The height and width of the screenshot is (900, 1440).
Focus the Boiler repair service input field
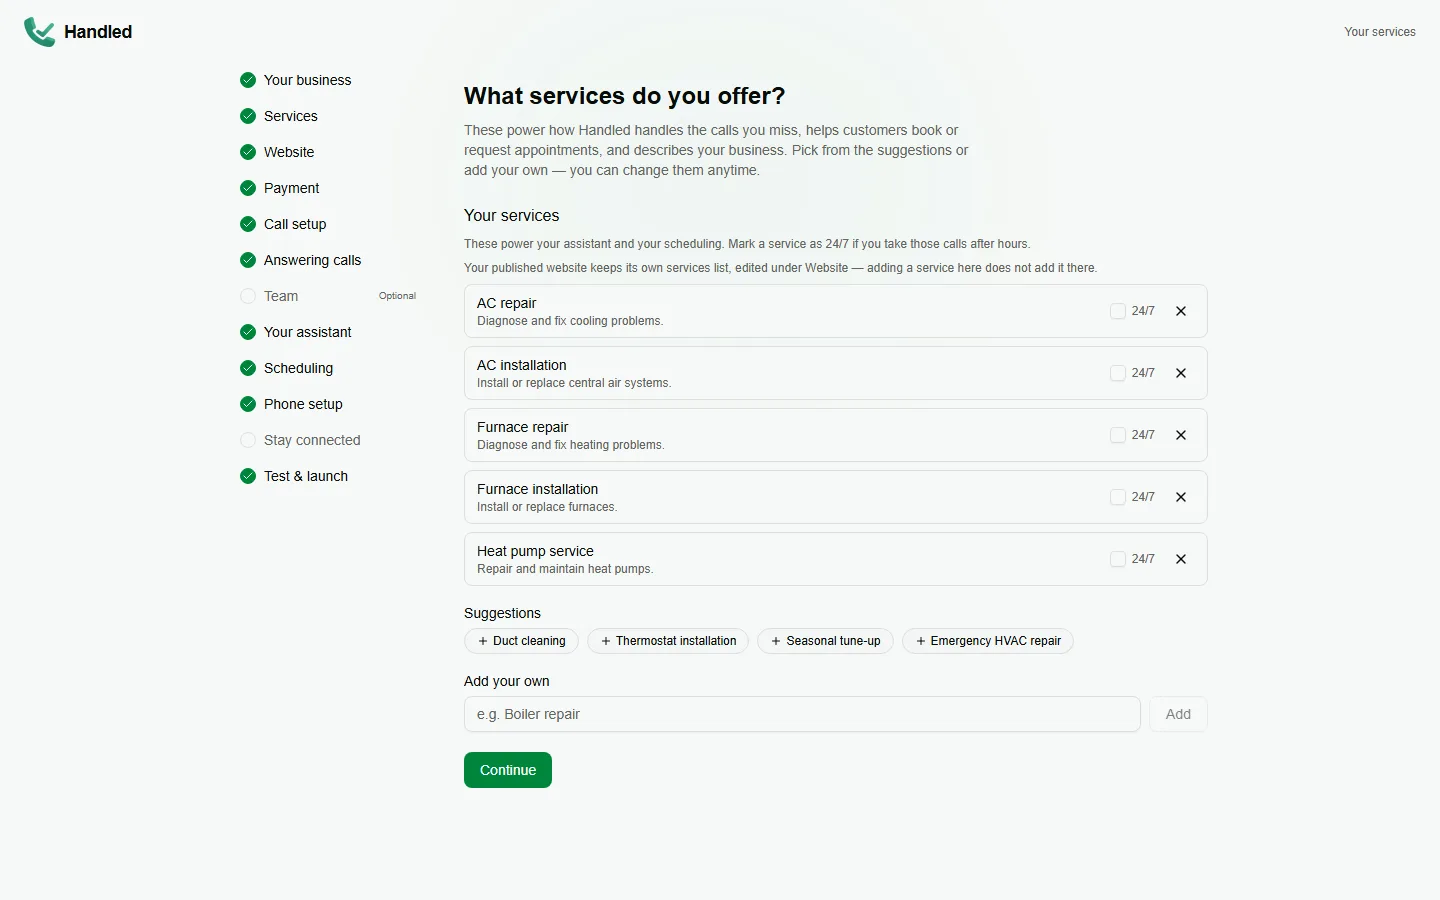pyautogui.click(x=802, y=714)
